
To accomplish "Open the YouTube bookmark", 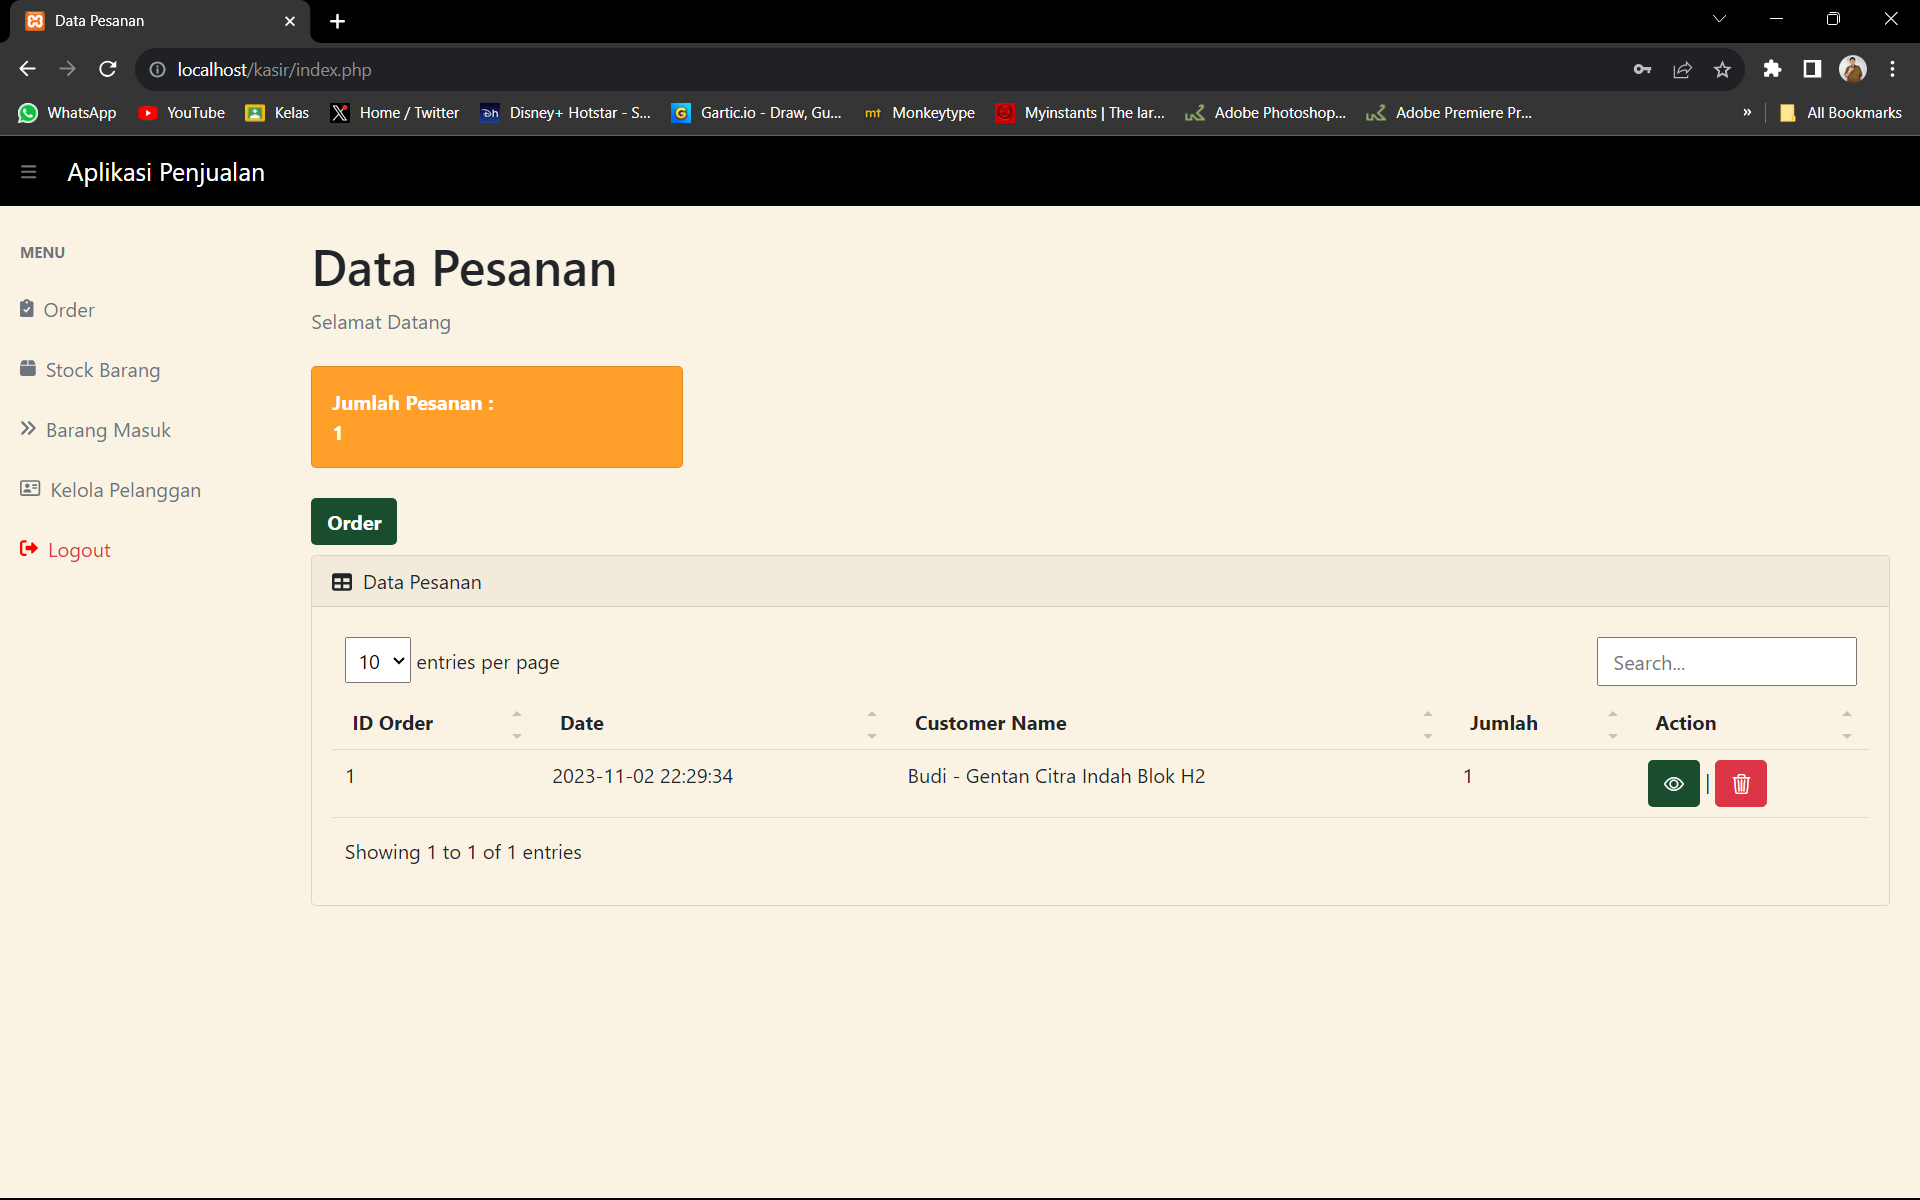I will coord(182,113).
